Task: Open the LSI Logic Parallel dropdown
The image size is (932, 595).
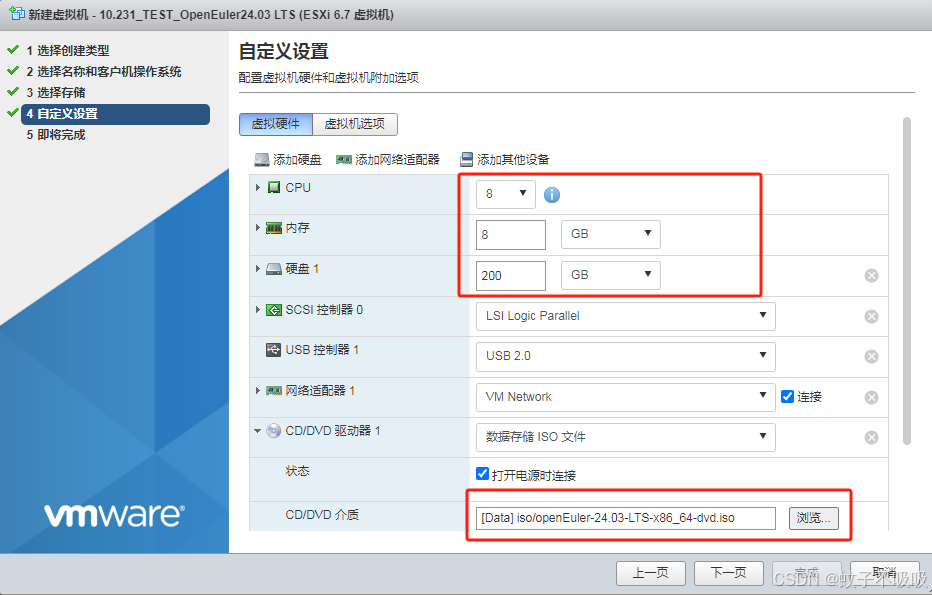Action: (625, 316)
